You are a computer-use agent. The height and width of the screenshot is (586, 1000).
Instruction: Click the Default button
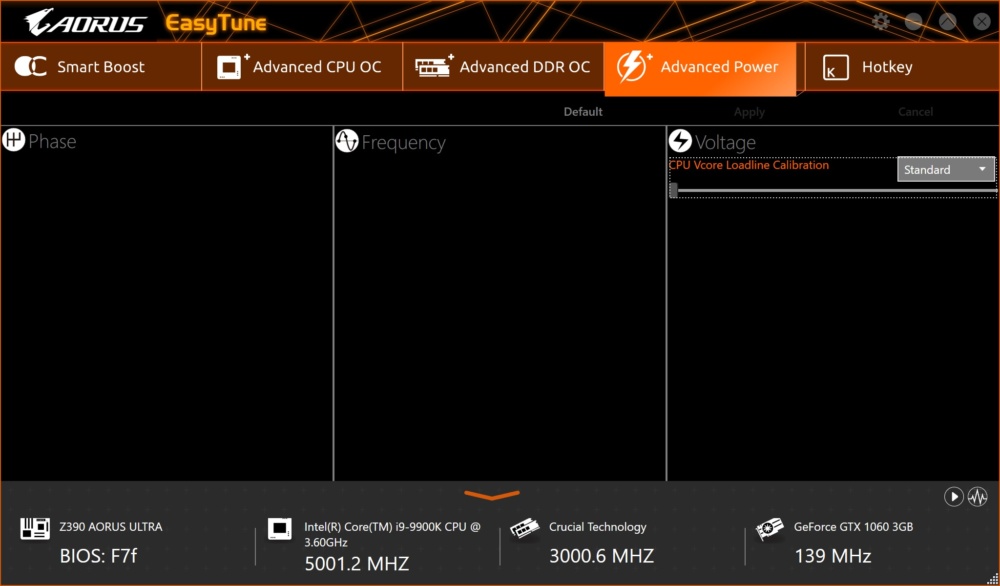583,112
